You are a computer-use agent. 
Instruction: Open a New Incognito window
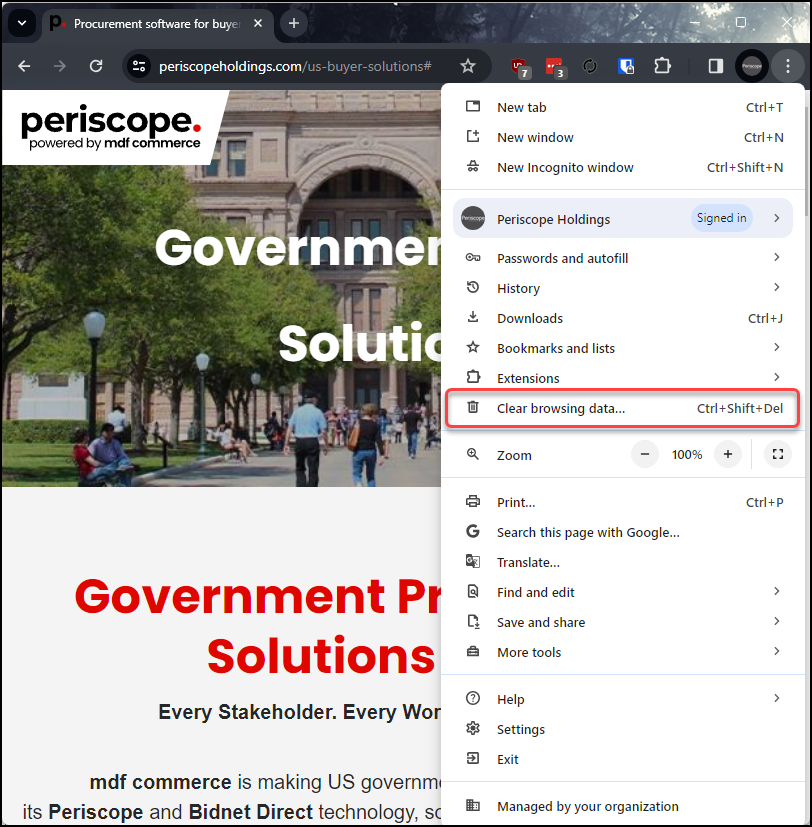click(623, 167)
